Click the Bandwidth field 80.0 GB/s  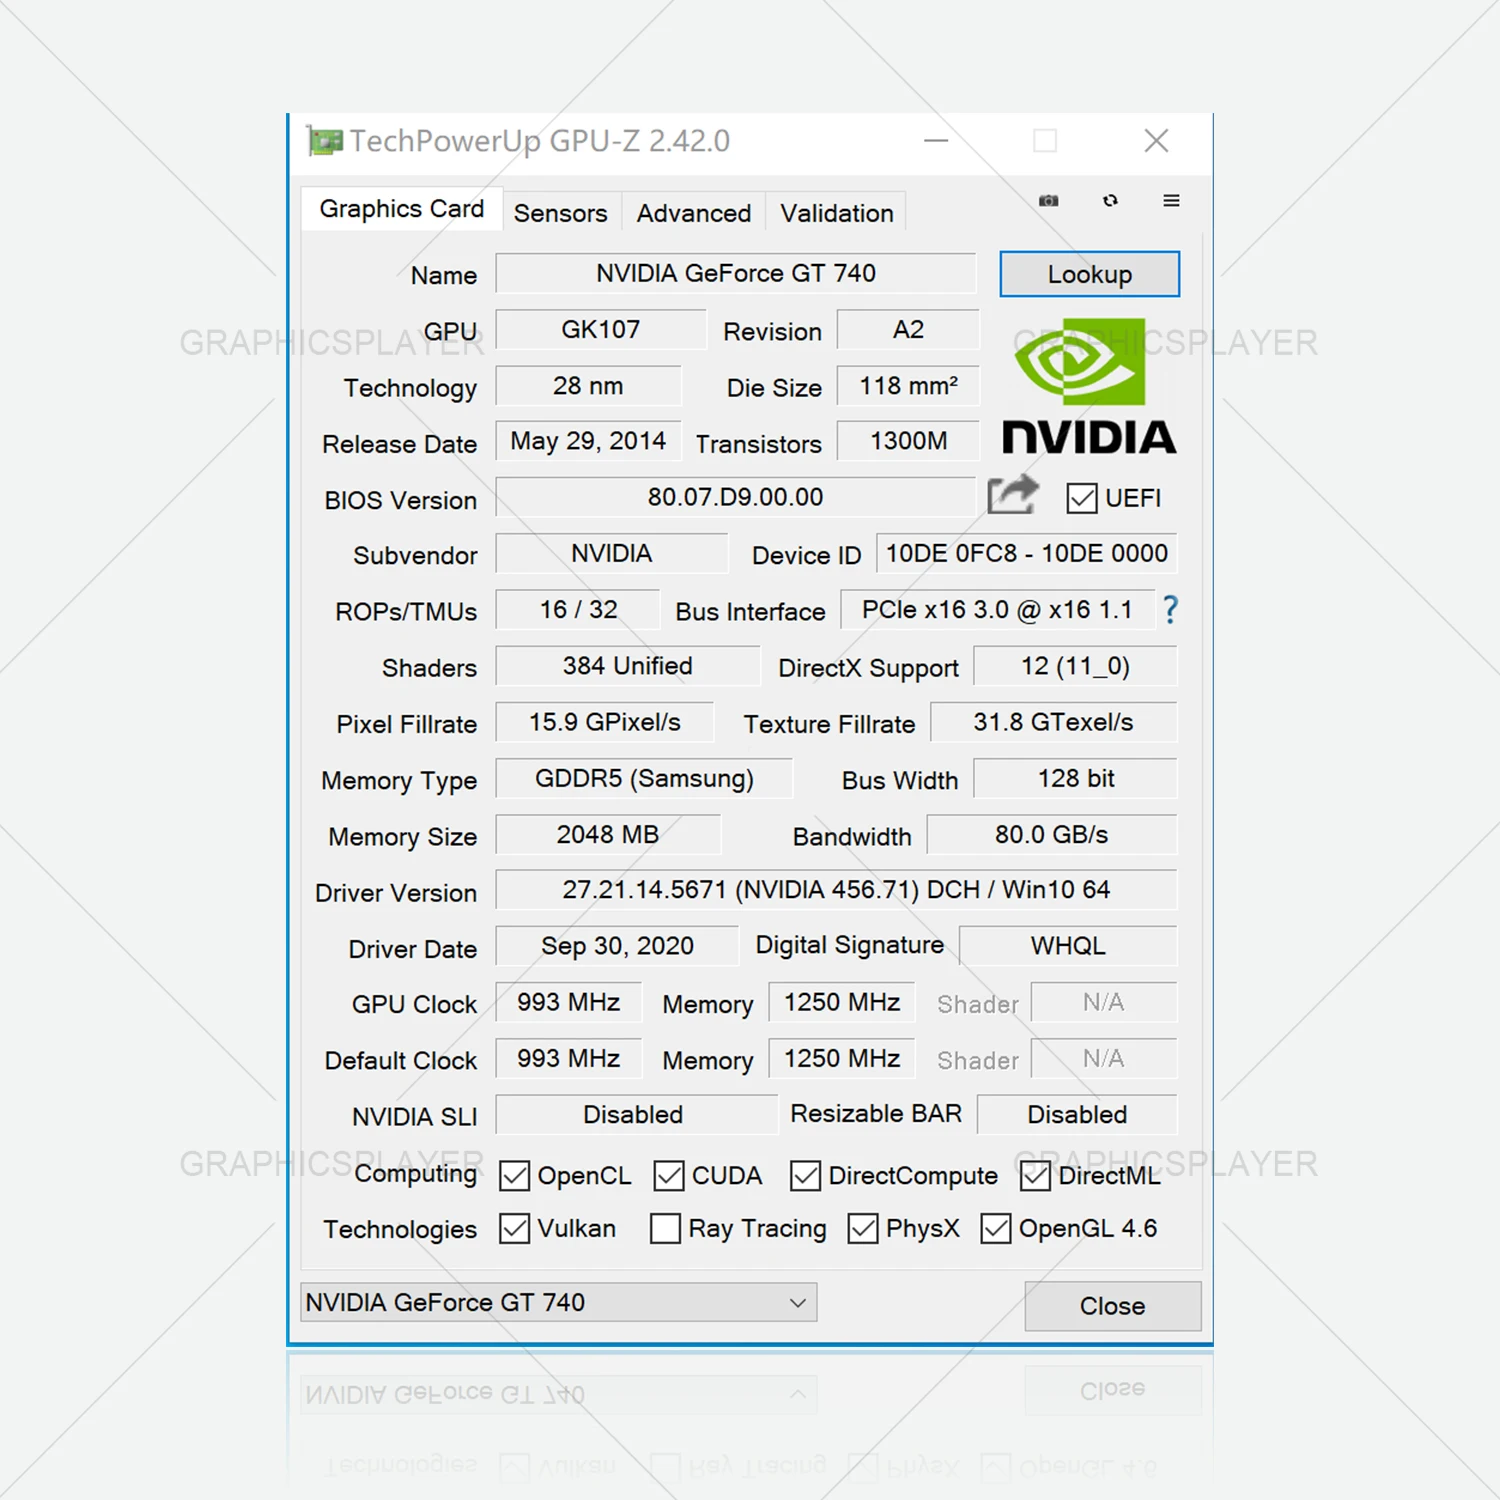(1052, 834)
